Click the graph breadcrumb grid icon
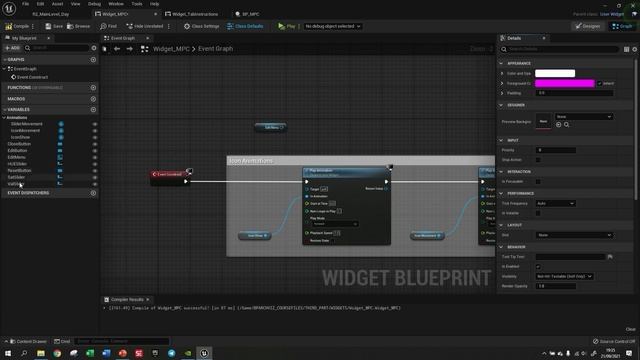640x360 pixels. (144, 49)
